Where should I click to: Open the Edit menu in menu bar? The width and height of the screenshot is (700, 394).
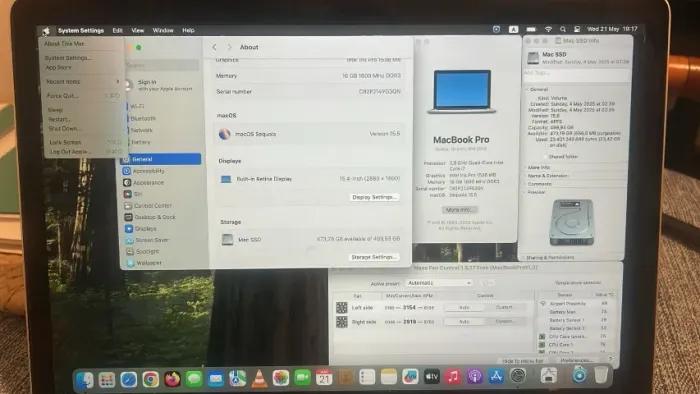(x=117, y=30)
